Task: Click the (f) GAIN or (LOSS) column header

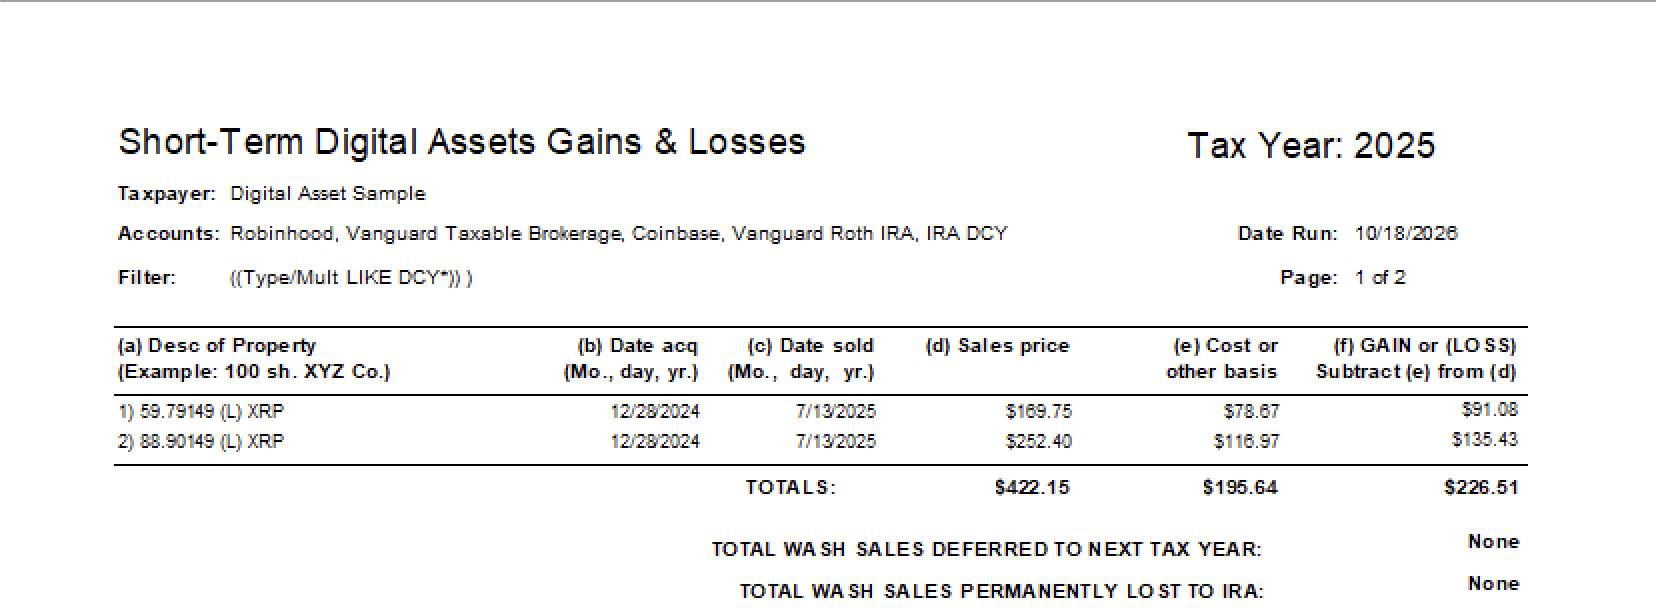Action: [1416, 359]
